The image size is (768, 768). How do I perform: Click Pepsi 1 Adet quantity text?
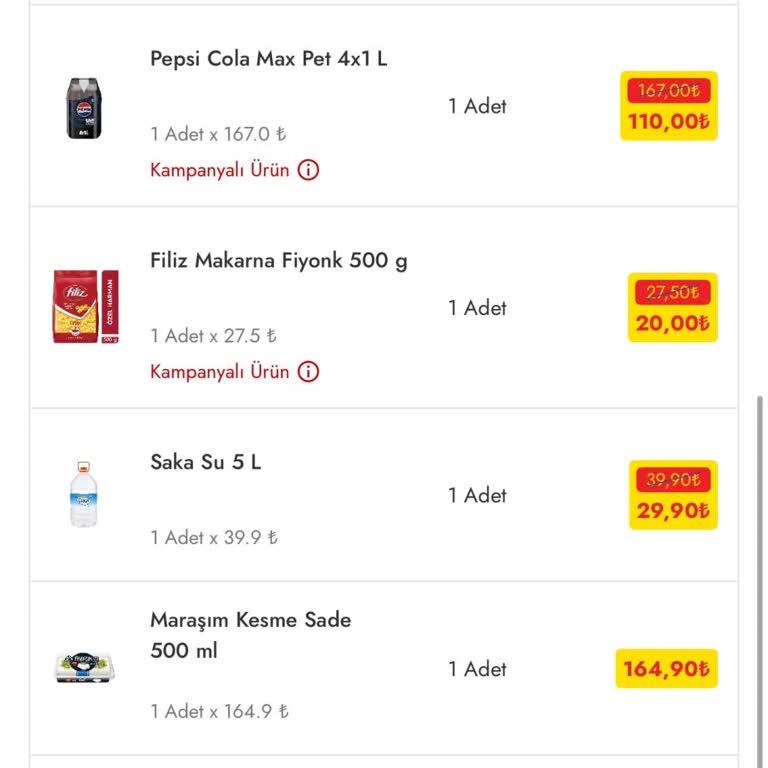[x=477, y=106]
